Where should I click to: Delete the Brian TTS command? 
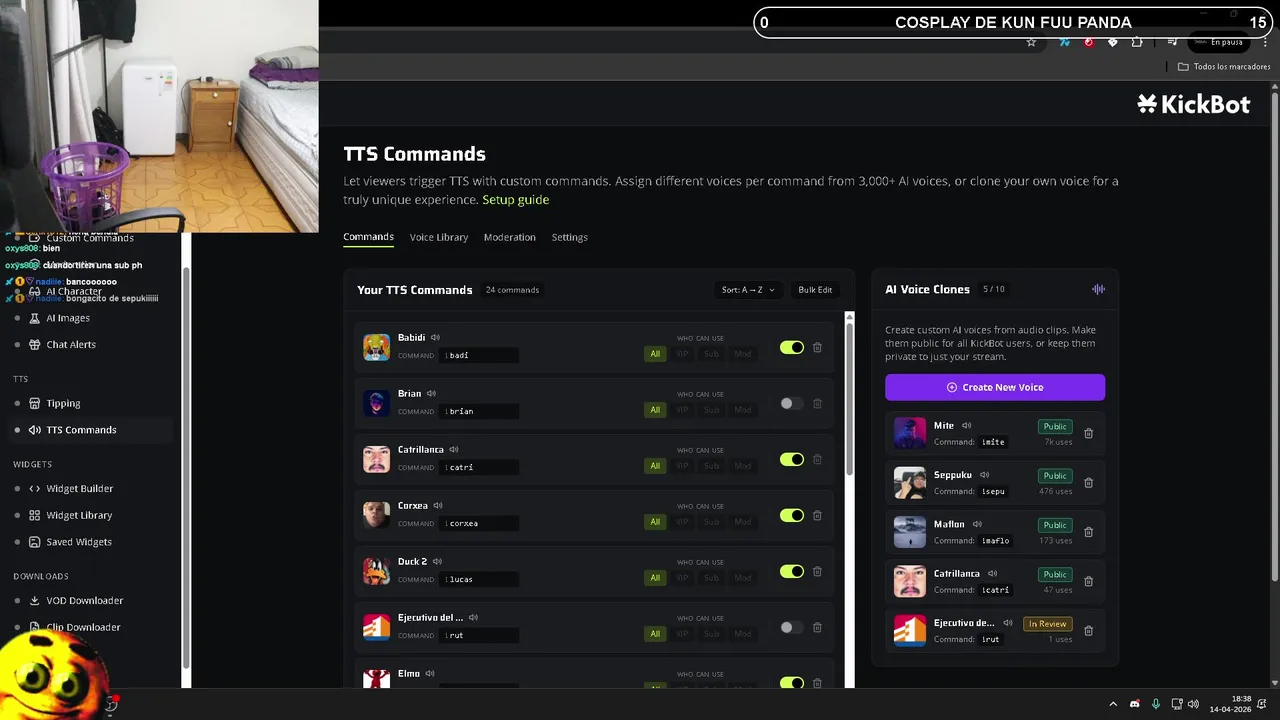(x=817, y=403)
